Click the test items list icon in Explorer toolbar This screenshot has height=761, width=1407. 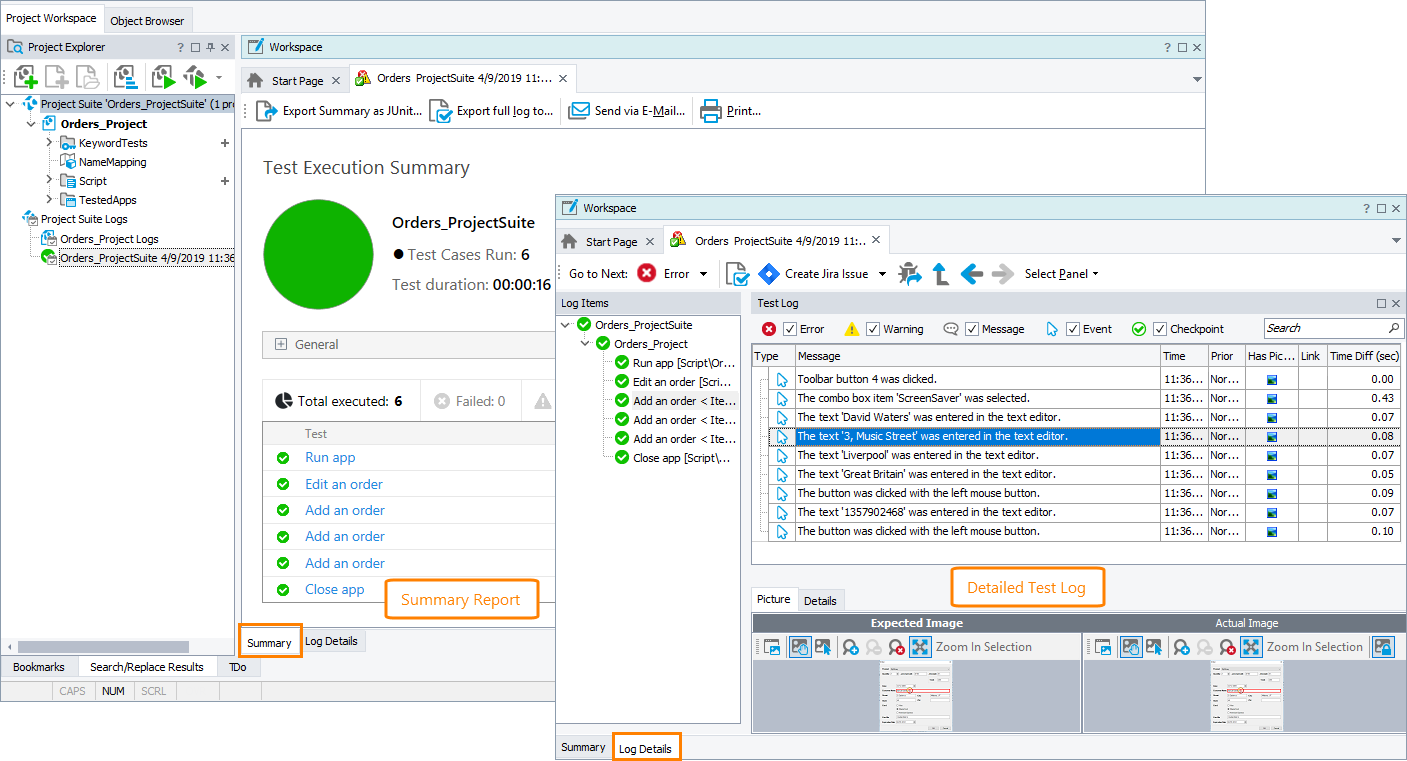(125, 77)
